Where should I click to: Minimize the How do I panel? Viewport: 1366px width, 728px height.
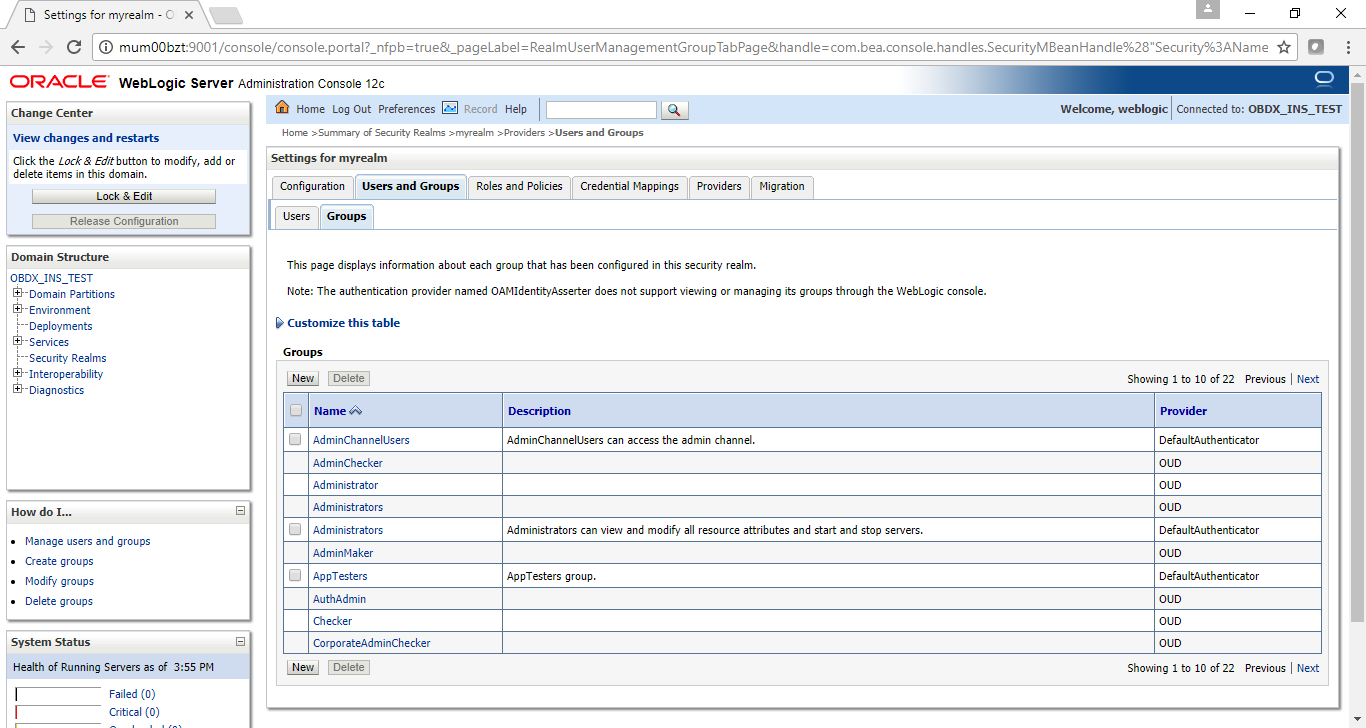240,511
